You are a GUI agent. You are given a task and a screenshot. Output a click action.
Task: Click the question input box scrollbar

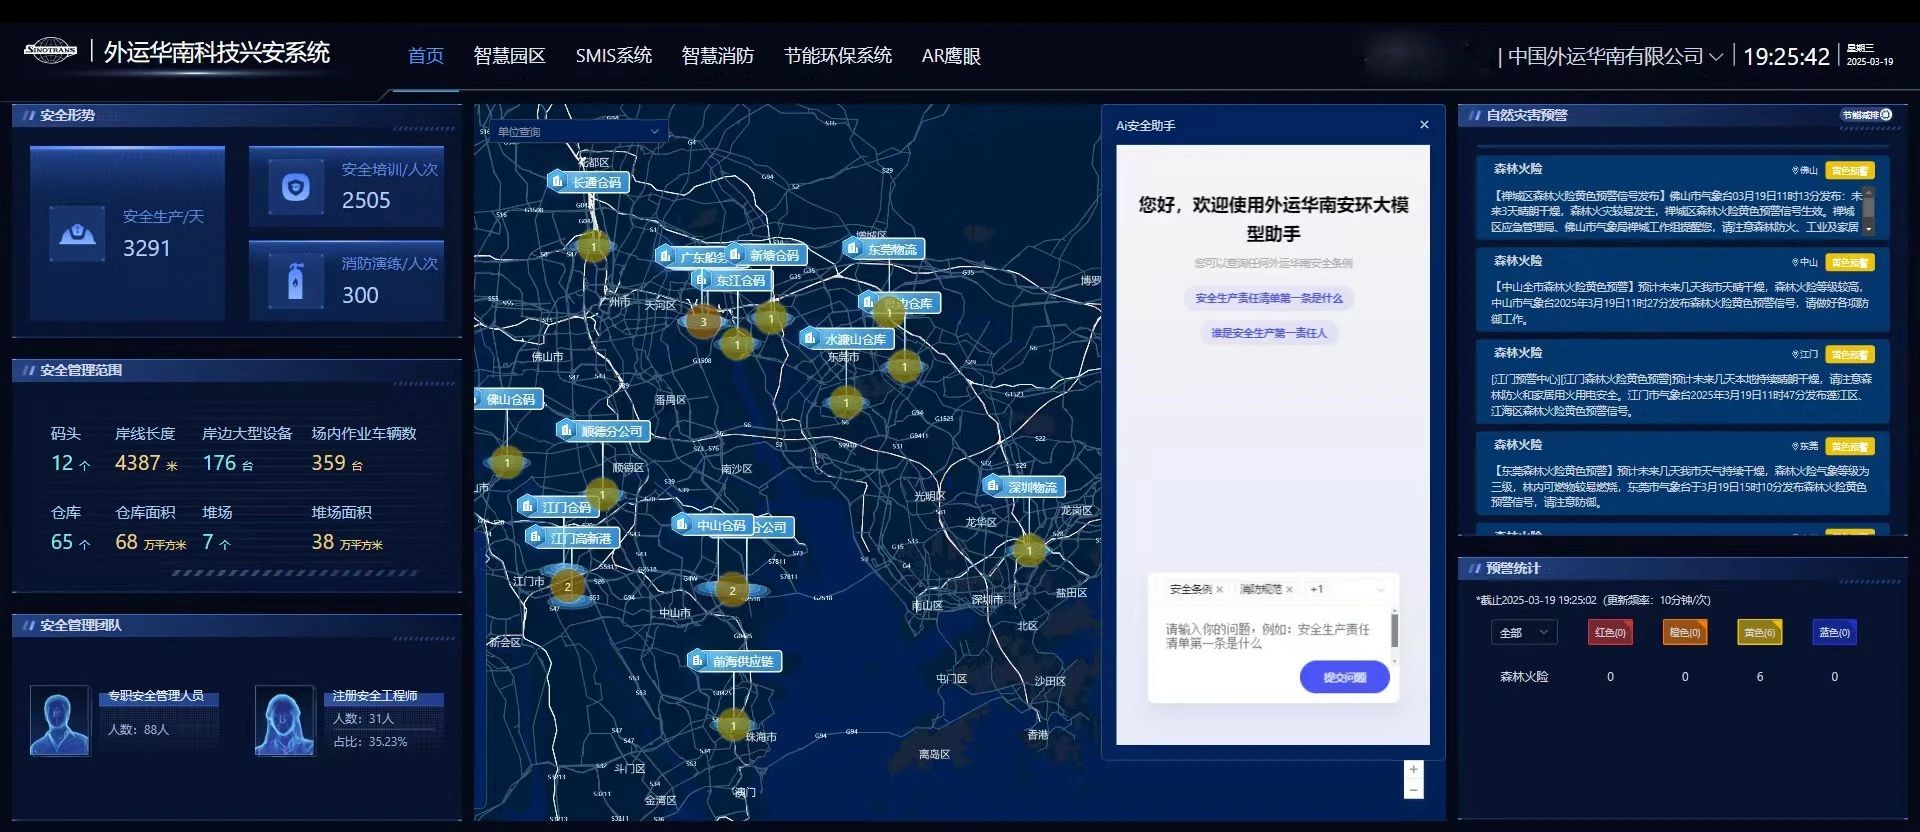point(1394,635)
